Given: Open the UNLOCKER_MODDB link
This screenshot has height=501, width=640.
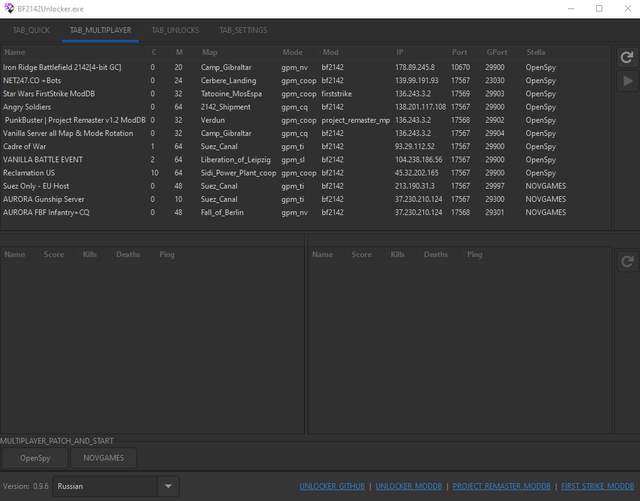Looking at the screenshot, I should (x=409, y=486).
